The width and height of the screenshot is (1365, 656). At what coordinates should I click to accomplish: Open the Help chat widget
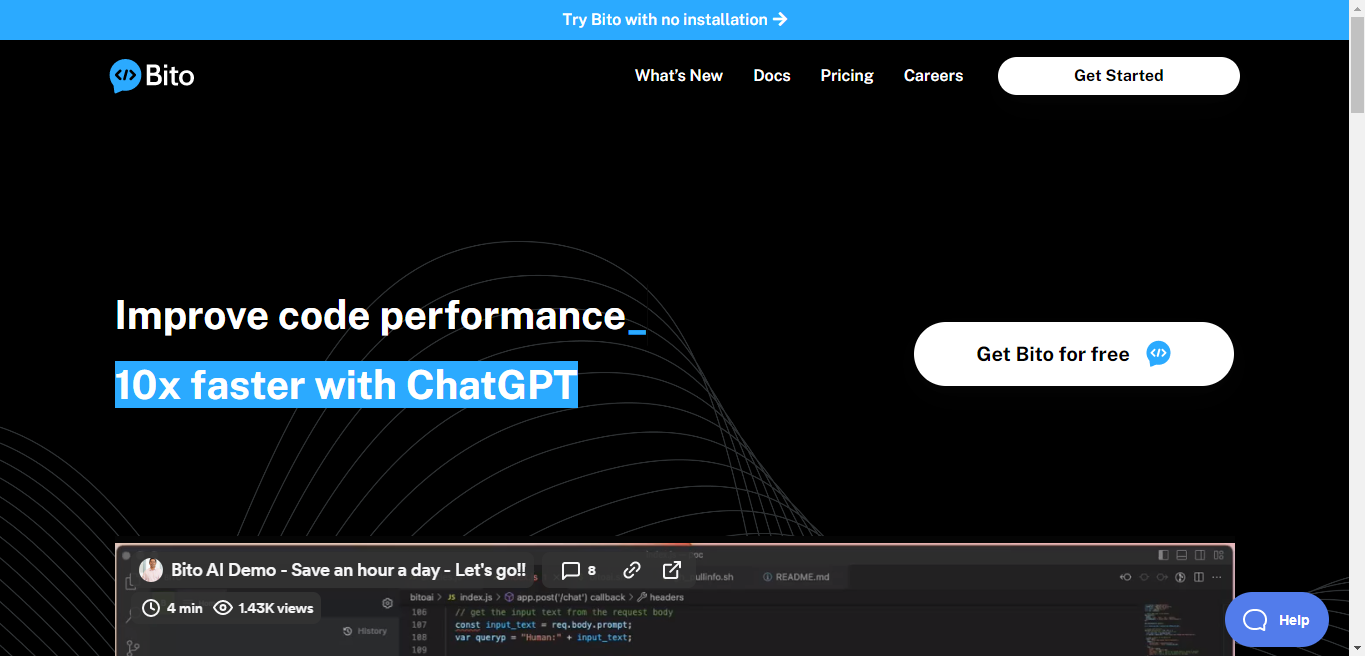pyautogui.click(x=1277, y=620)
